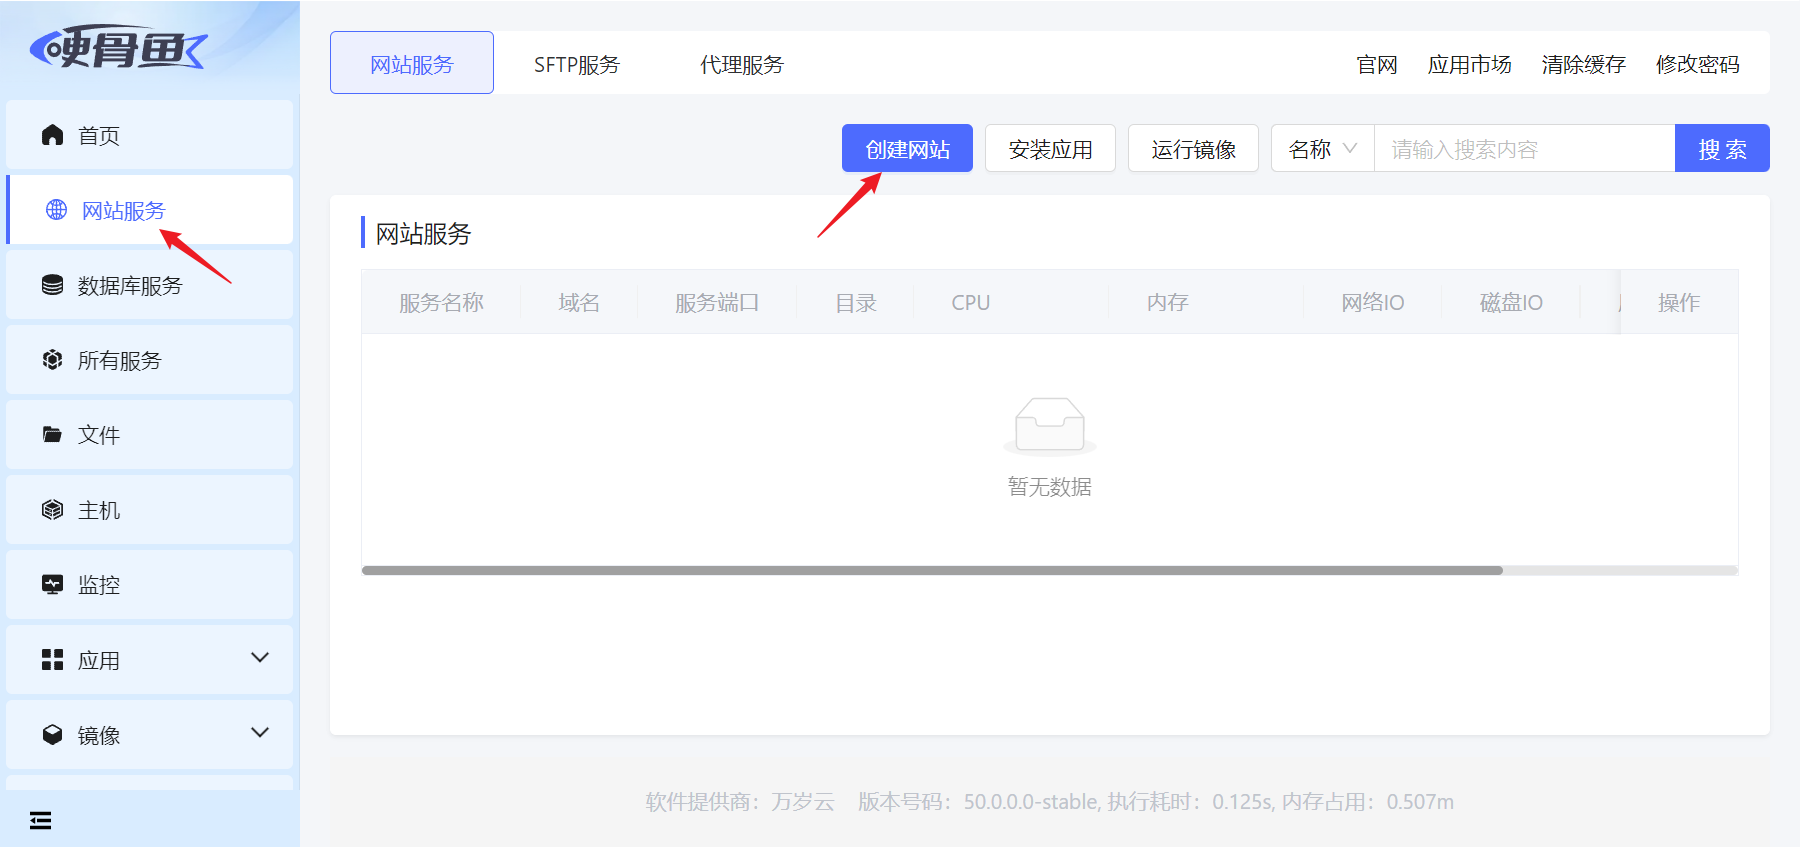Open the monitor icon for 监控
Image resolution: width=1800 pixels, height=847 pixels.
tap(53, 585)
